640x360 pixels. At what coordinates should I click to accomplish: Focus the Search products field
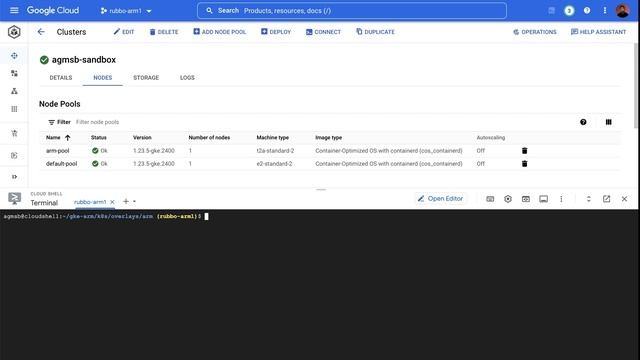[x=352, y=11]
